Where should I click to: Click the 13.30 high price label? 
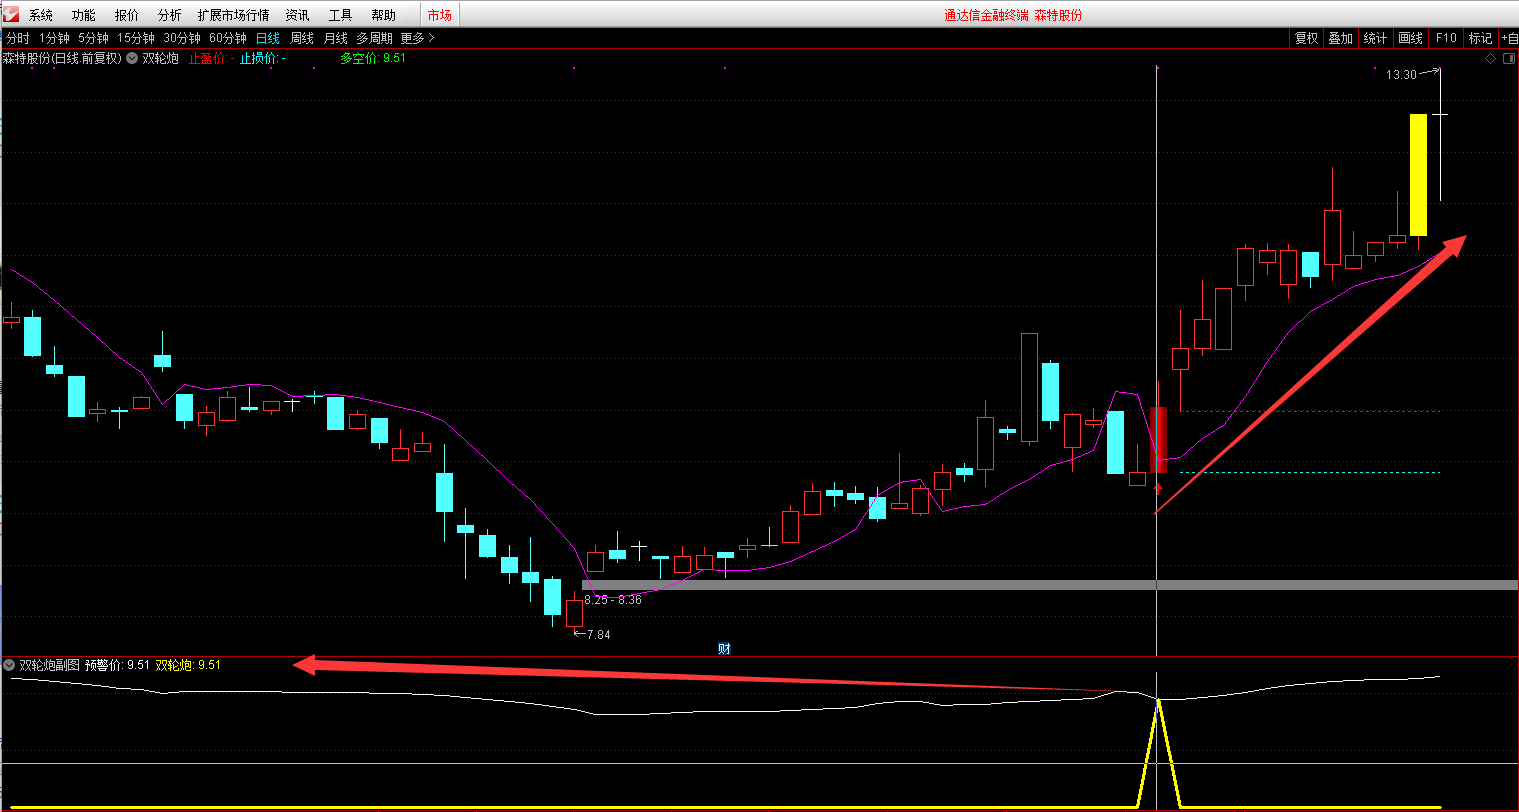point(1401,75)
